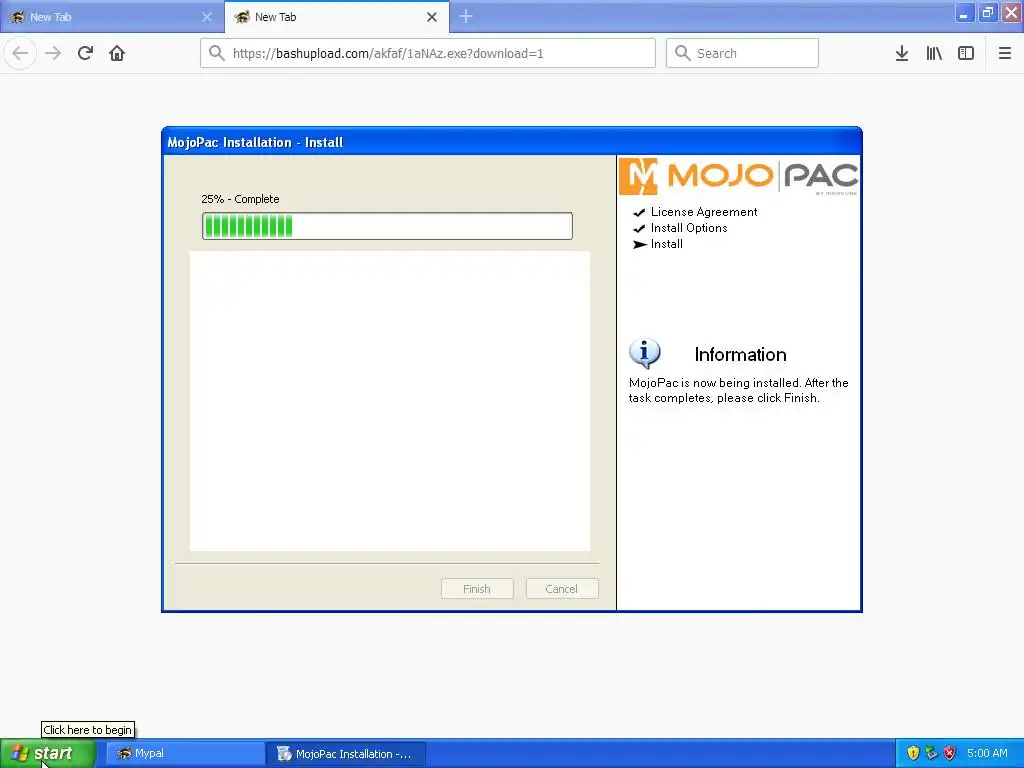Click the Install Options checkmark icon
Image resolution: width=1024 pixels, height=768 pixels.
pos(639,229)
